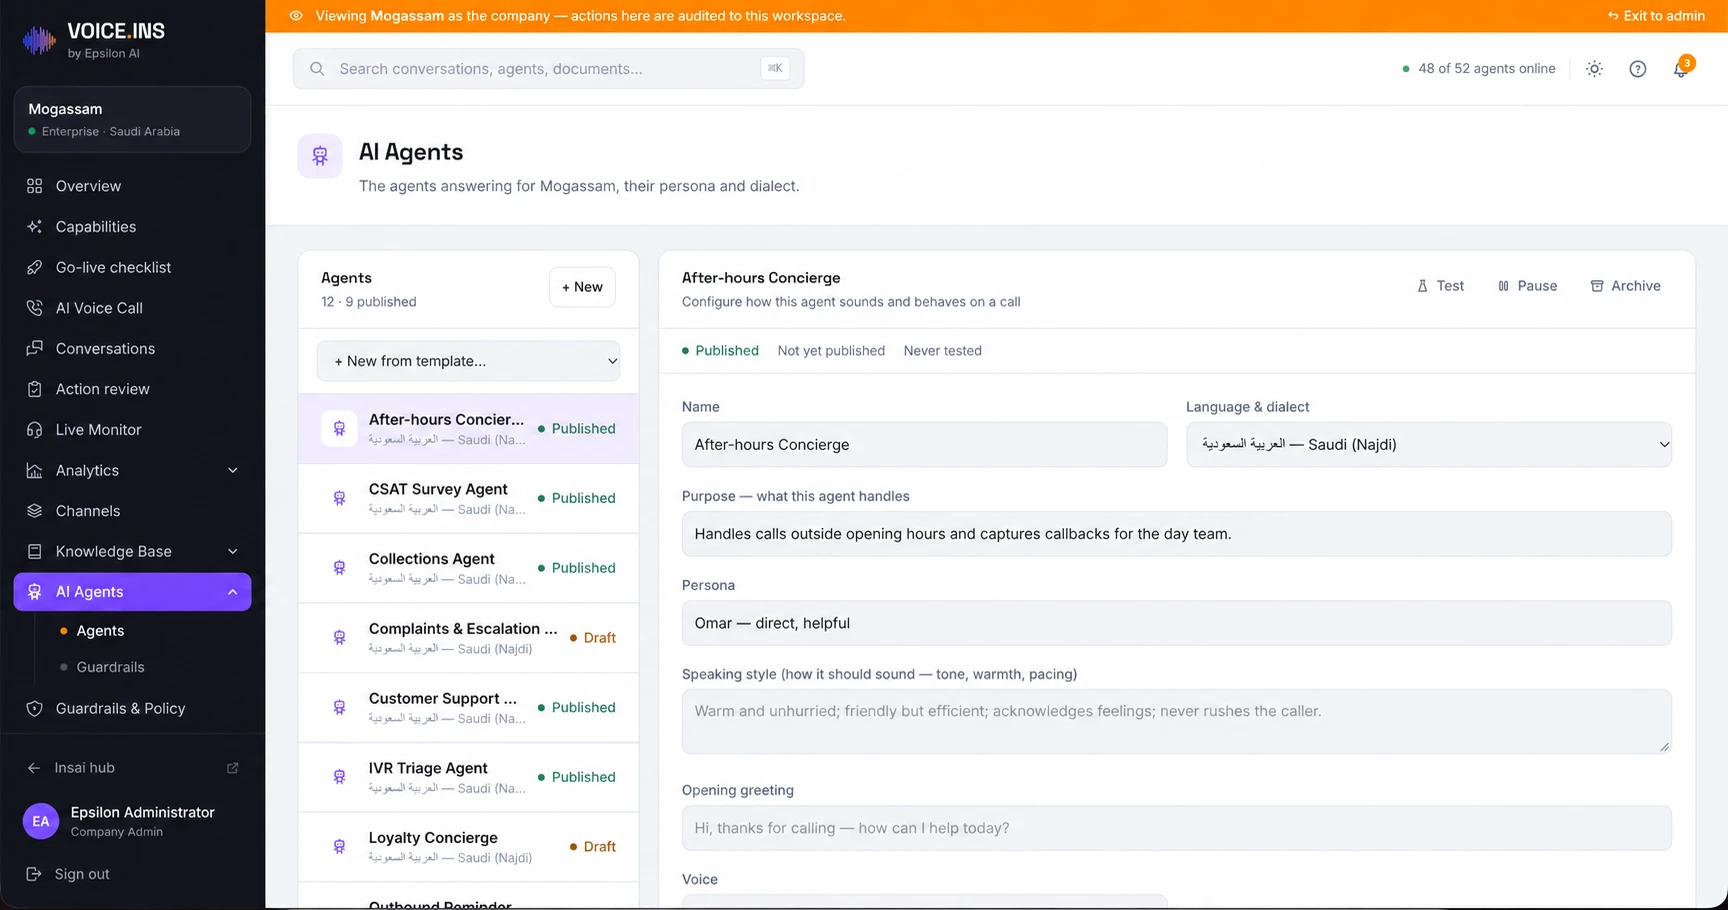1728x910 pixels.
Task: Select Complaints & Escalation draft agent
Action: click(x=468, y=638)
